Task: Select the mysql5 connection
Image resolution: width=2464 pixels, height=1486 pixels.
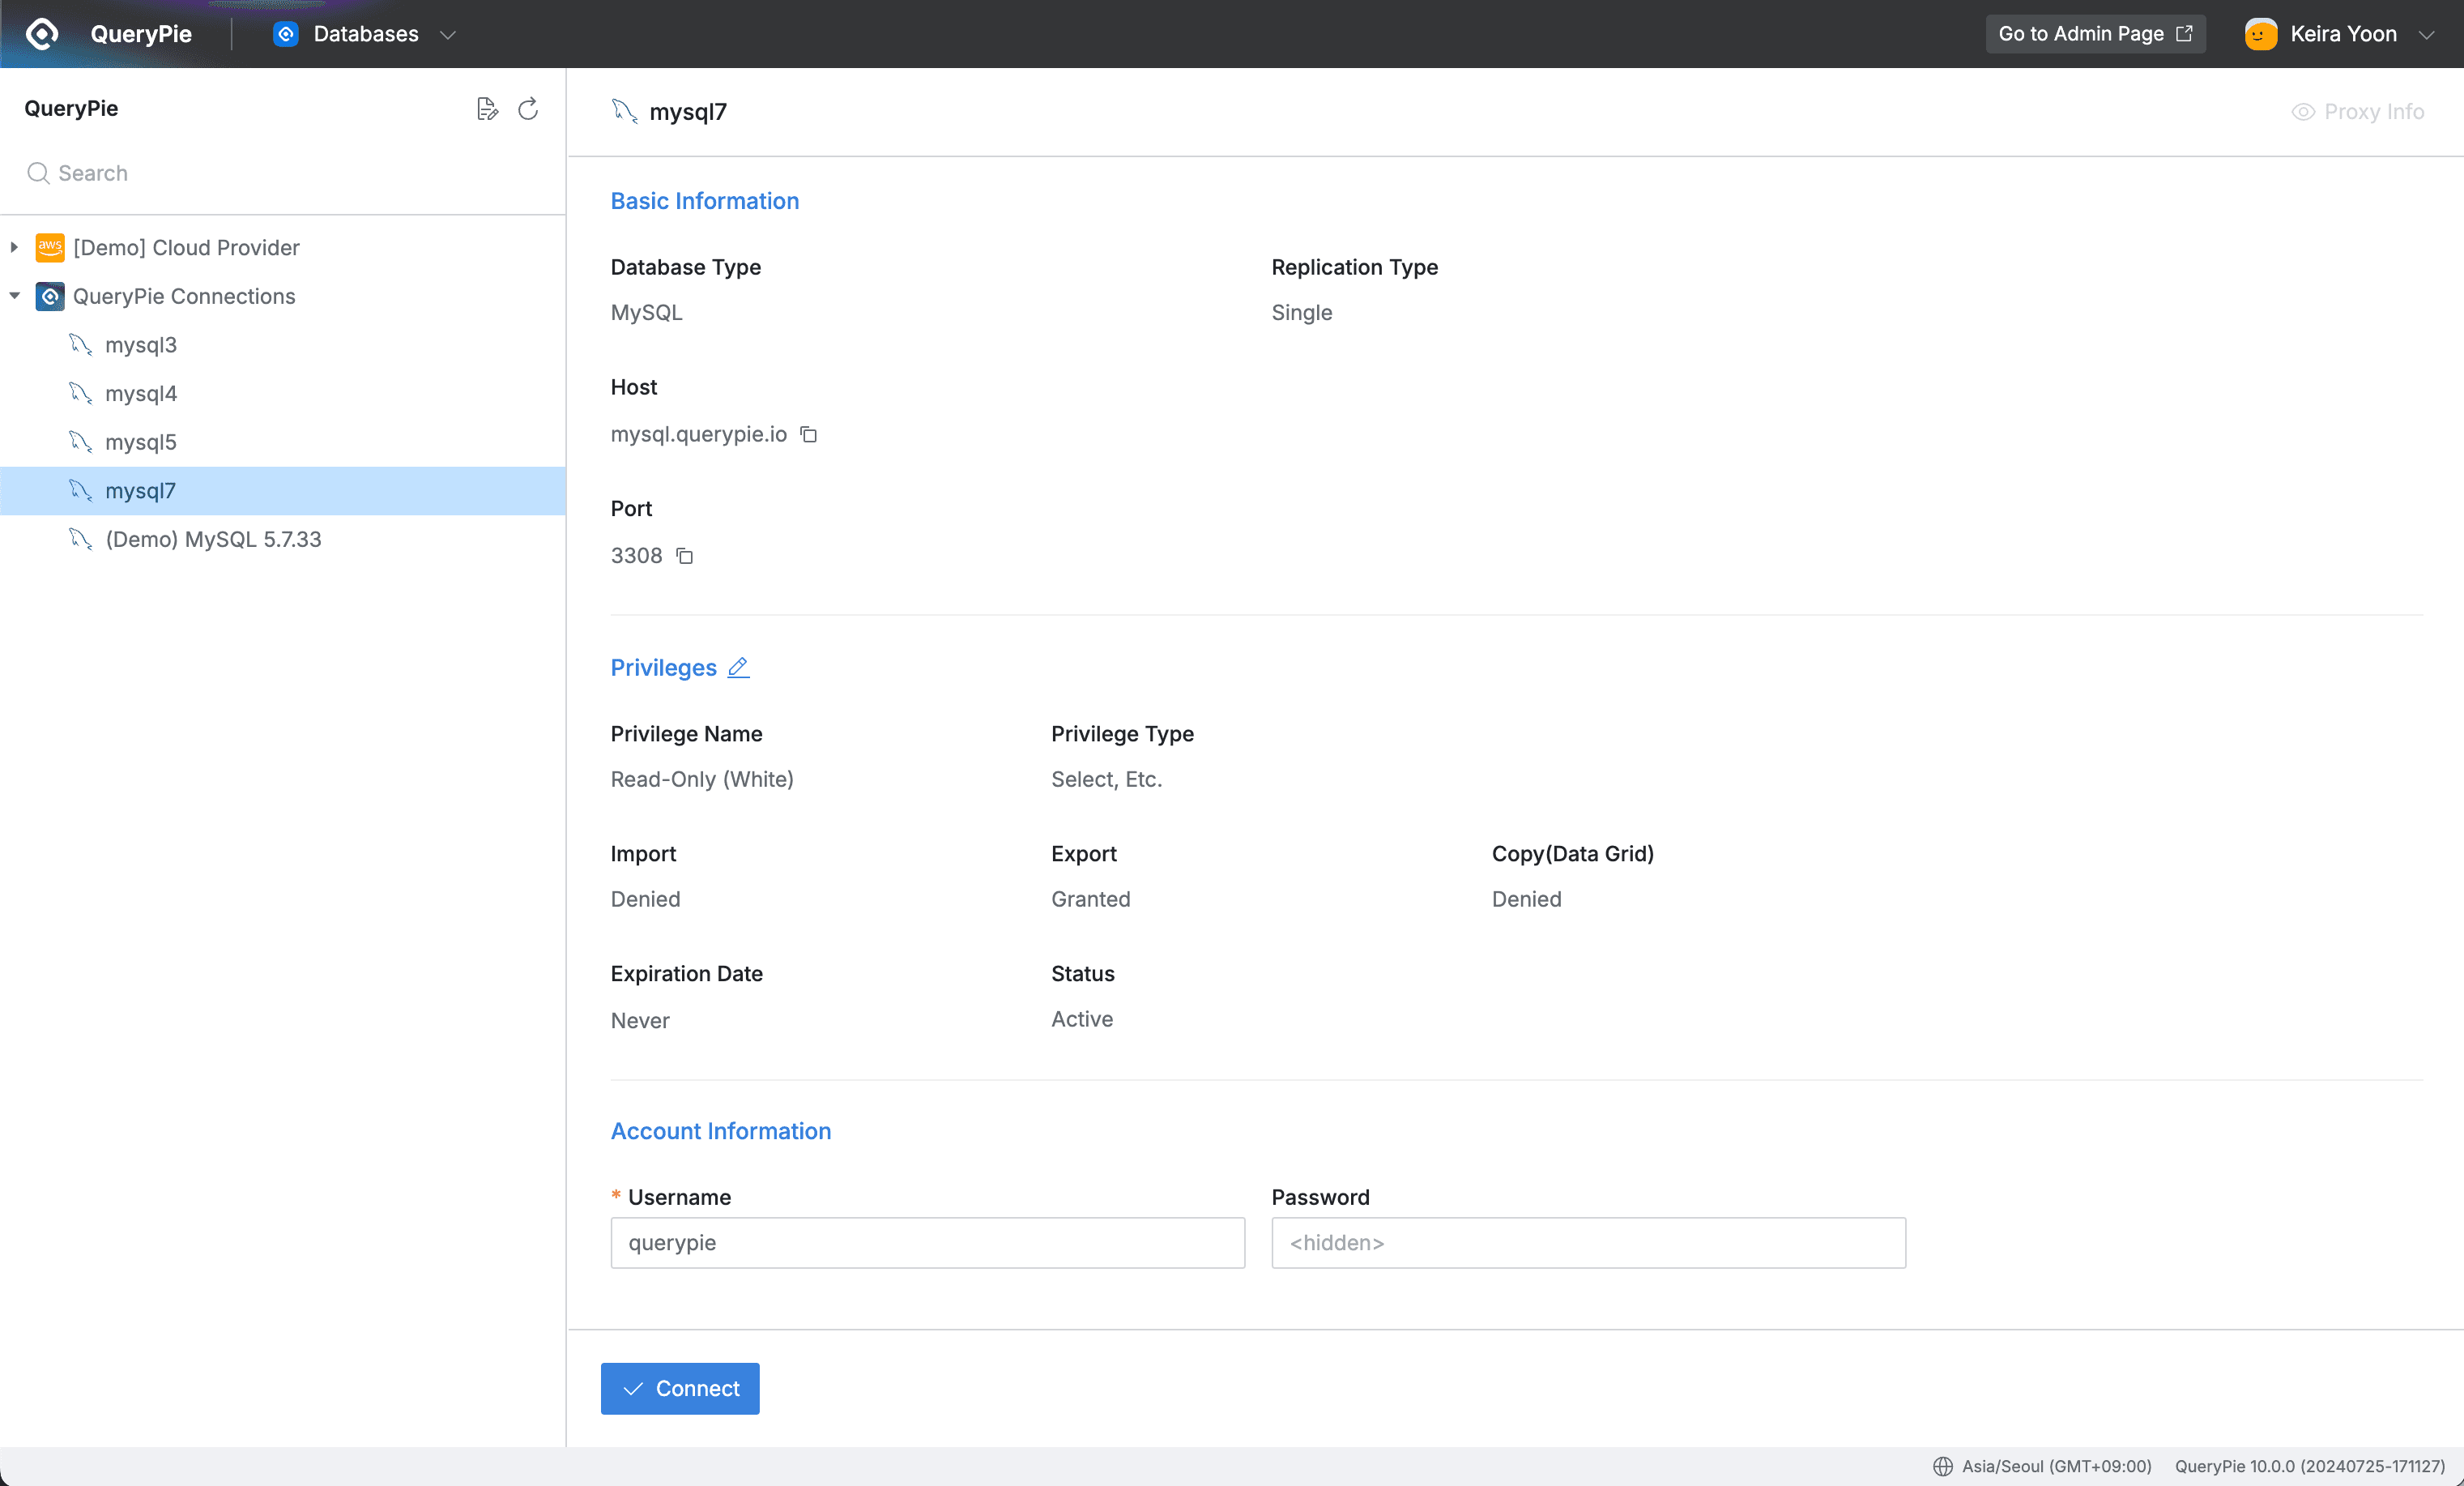Action: (141, 441)
